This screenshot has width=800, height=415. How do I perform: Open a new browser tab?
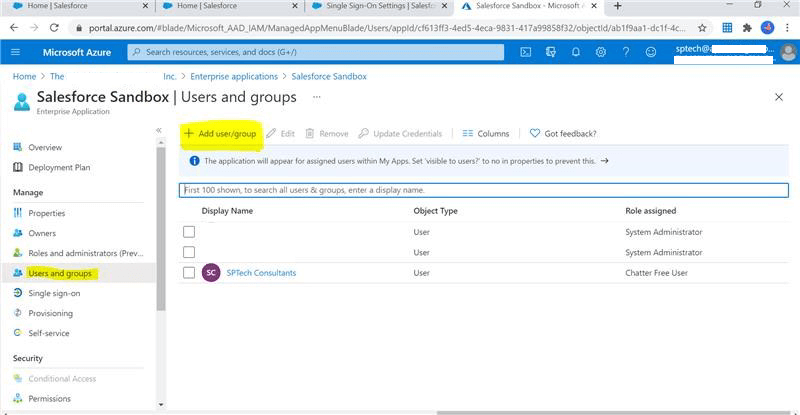(x=617, y=6)
